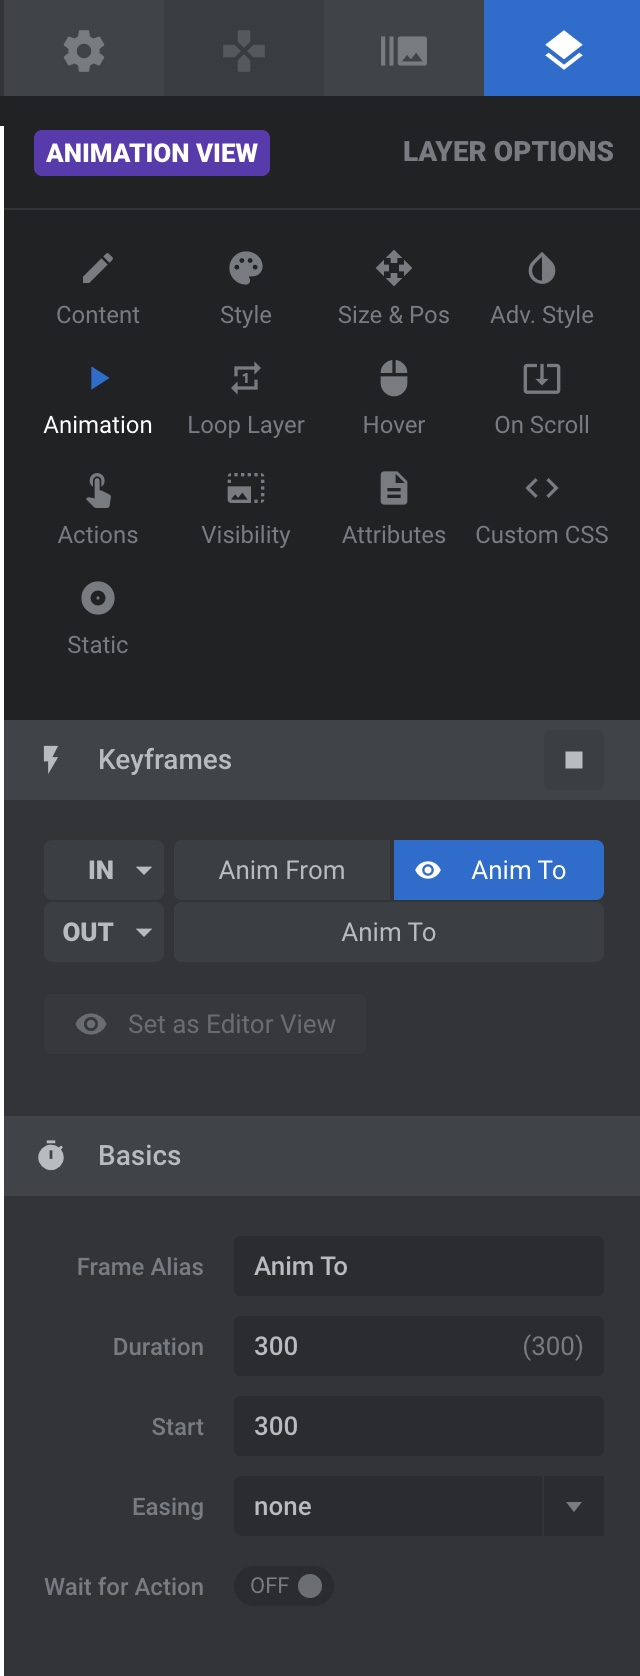Image resolution: width=640 pixels, height=1676 pixels.
Task: Expand the OUT keyframe dropdown
Action: pos(104,932)
